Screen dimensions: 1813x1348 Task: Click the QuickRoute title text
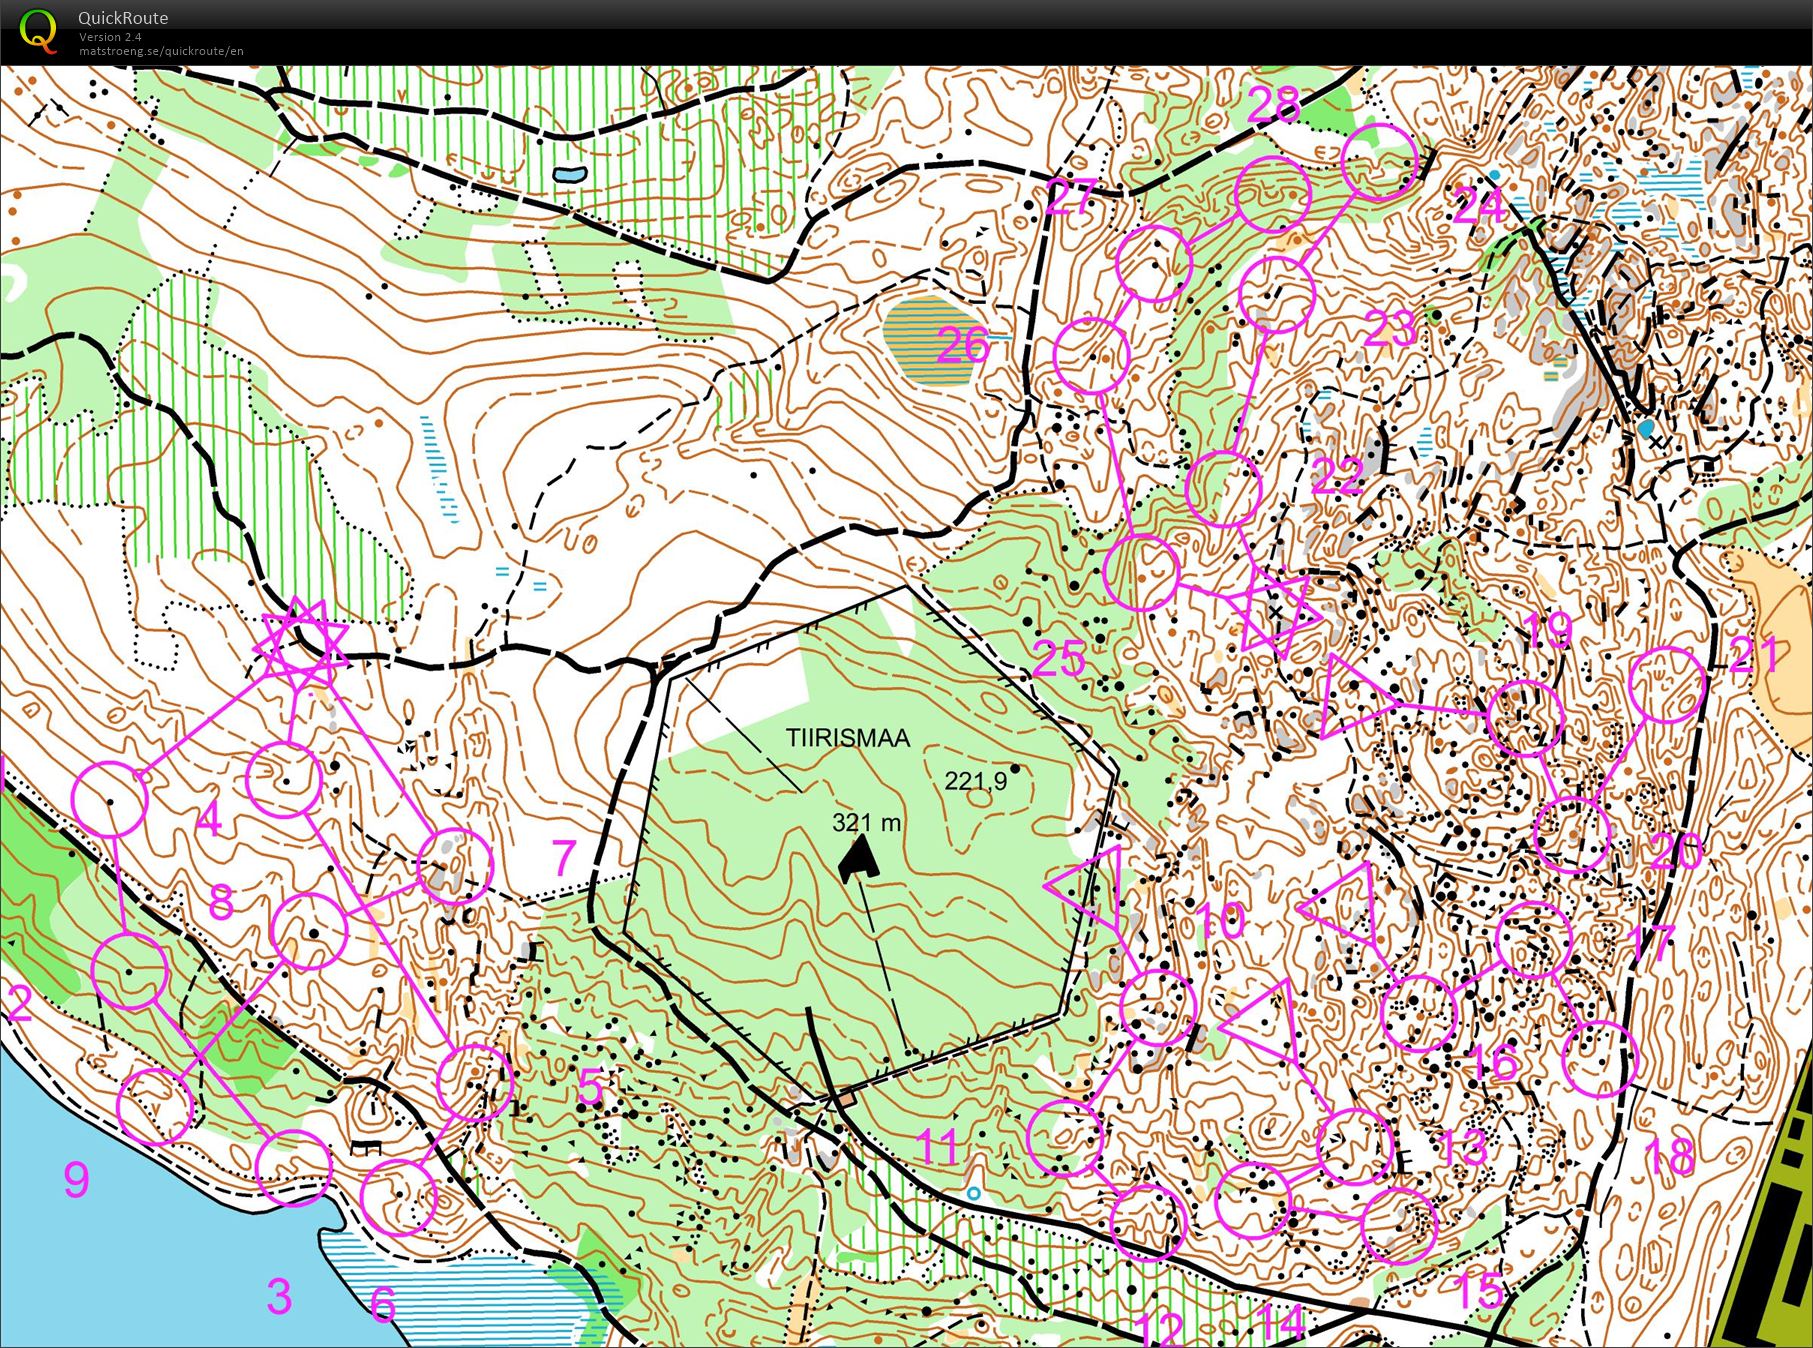click(x=123, y=18)
